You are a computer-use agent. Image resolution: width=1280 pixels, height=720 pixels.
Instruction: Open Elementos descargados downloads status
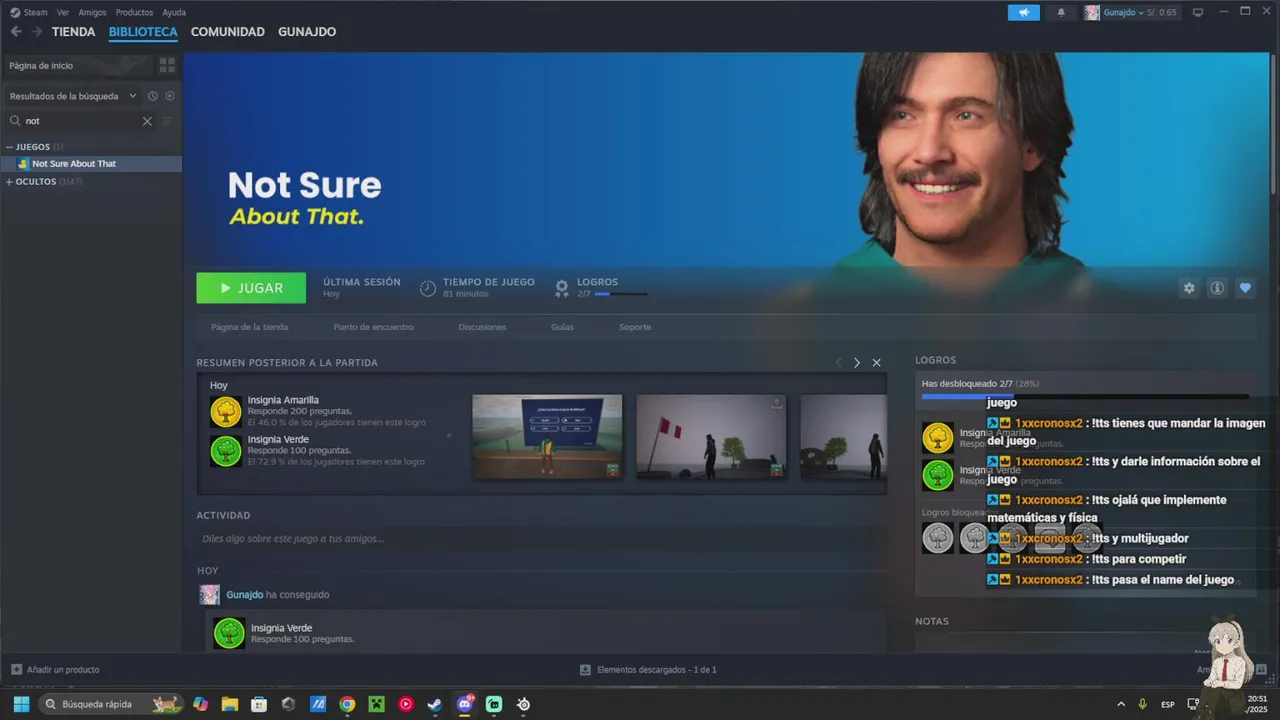tap(648, 669)
